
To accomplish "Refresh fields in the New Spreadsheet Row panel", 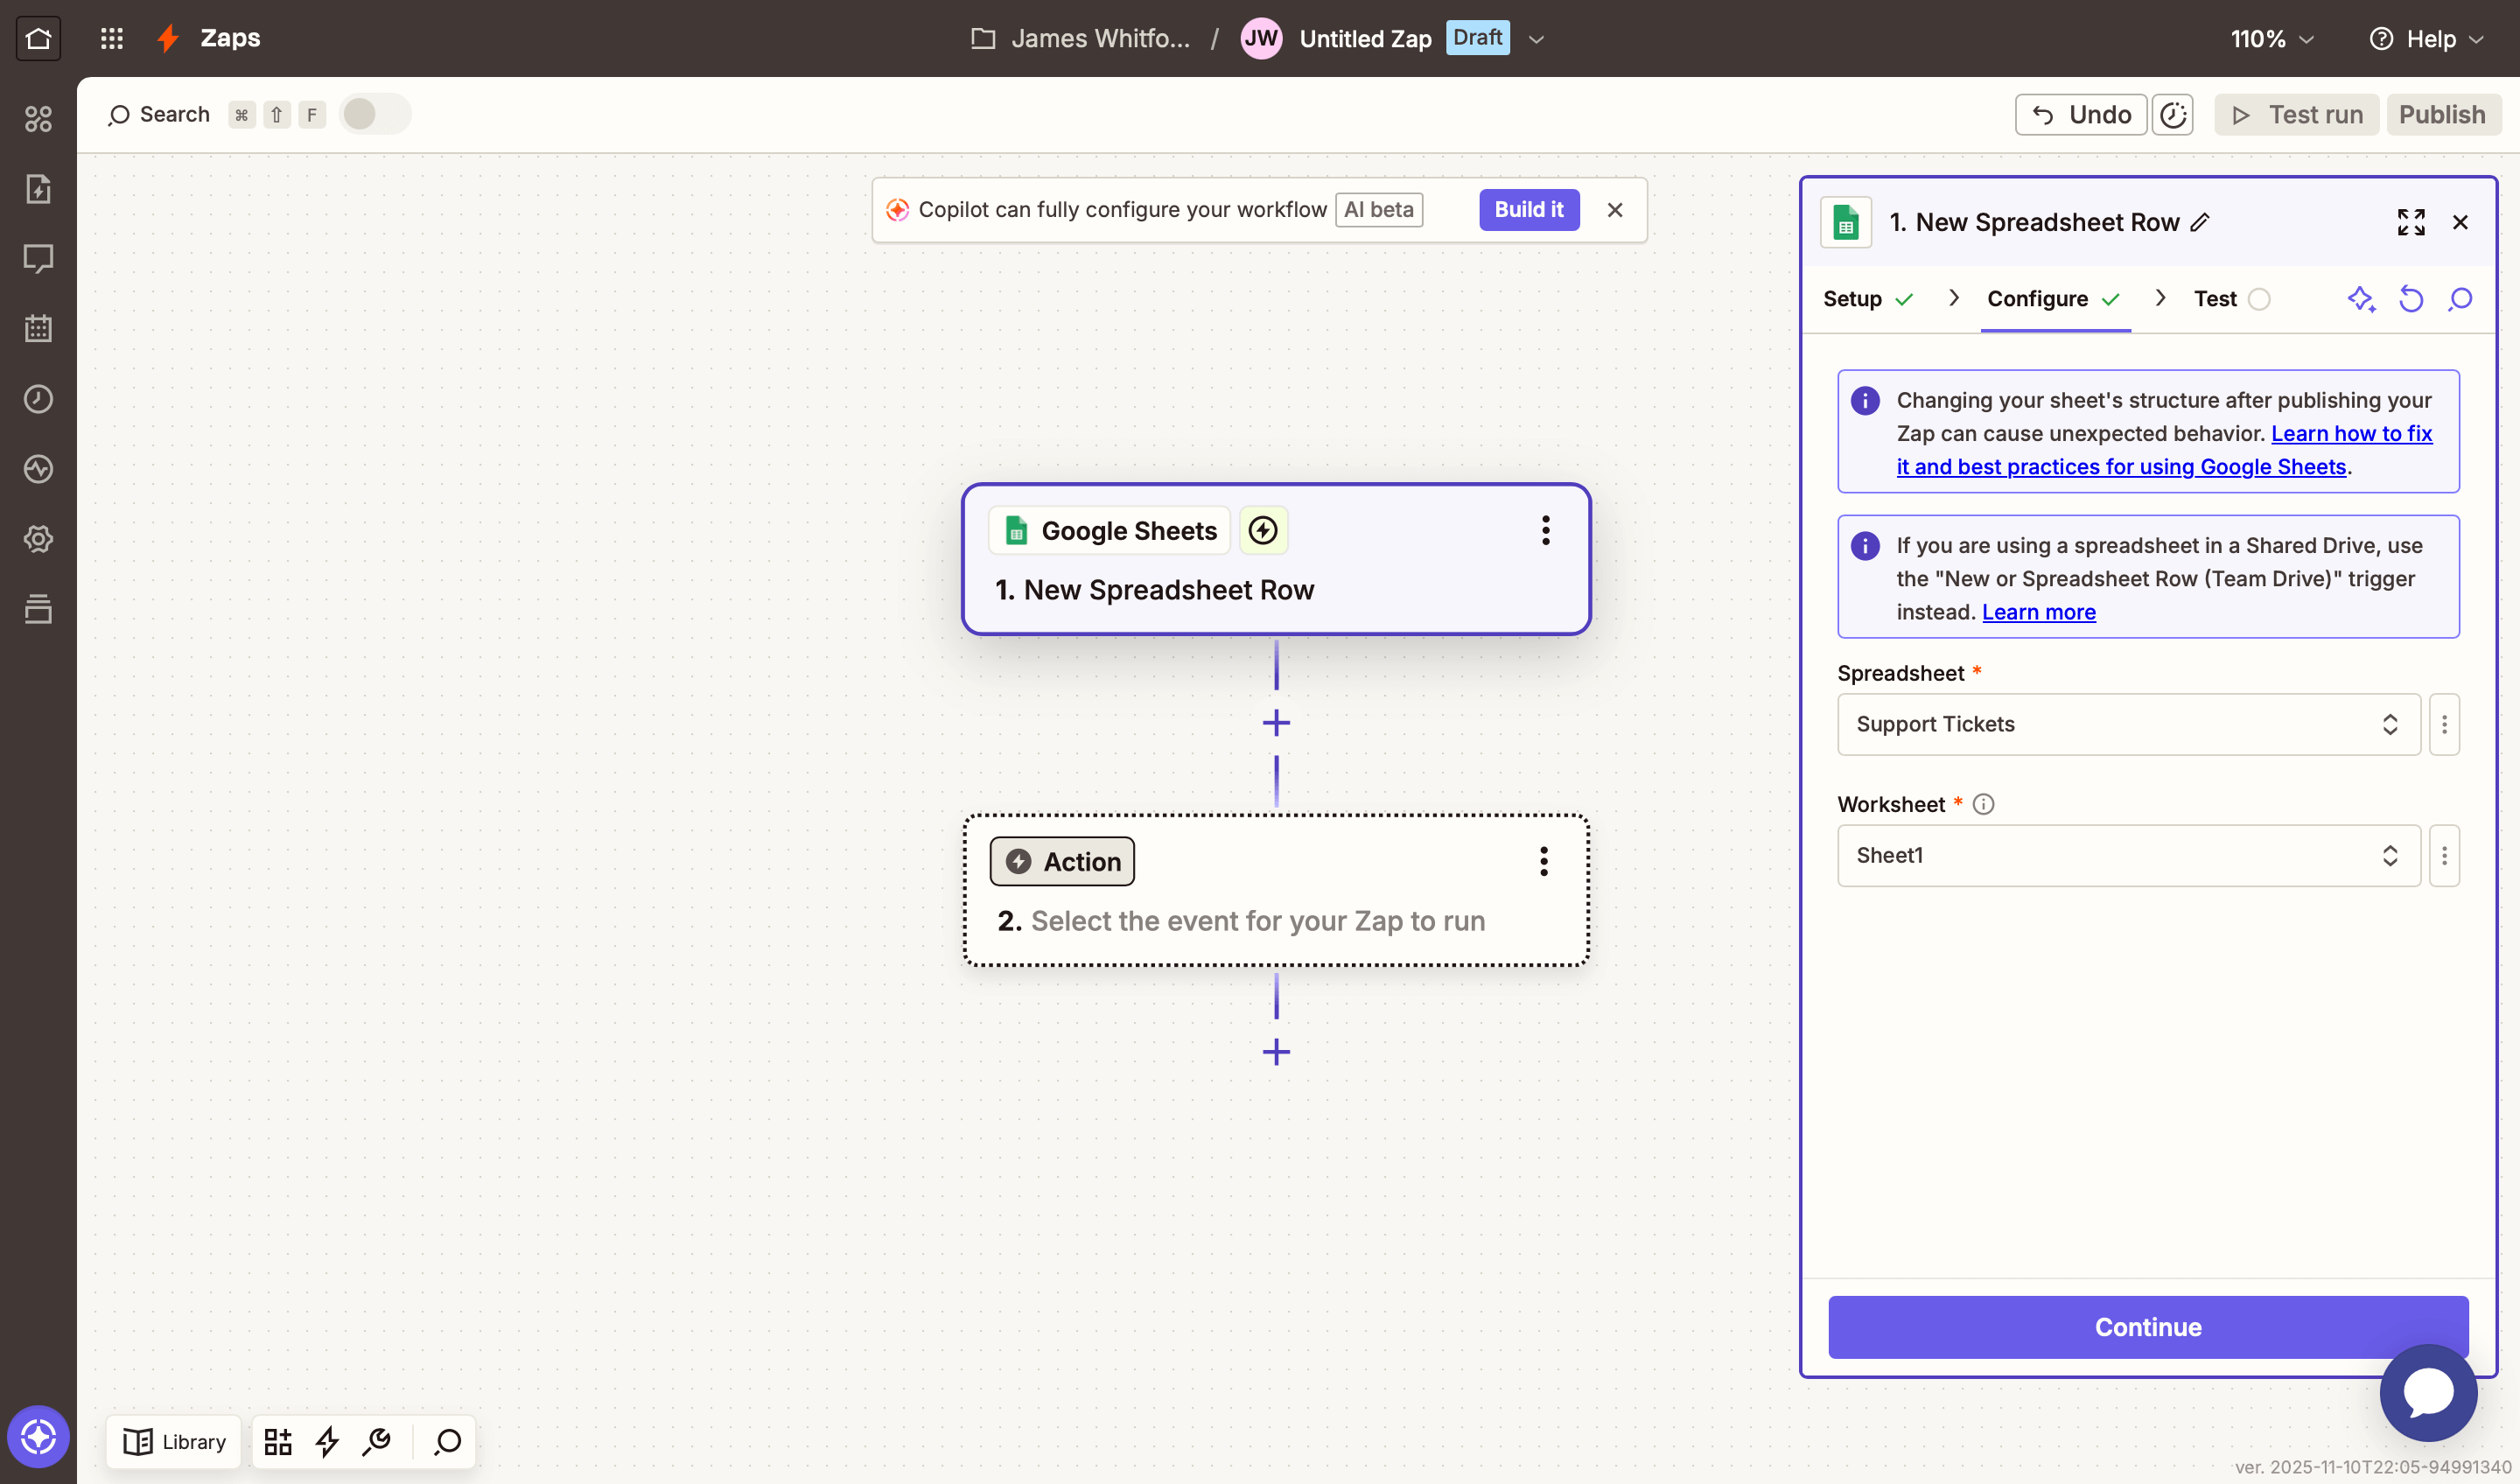I will (x=2411, y=299).
